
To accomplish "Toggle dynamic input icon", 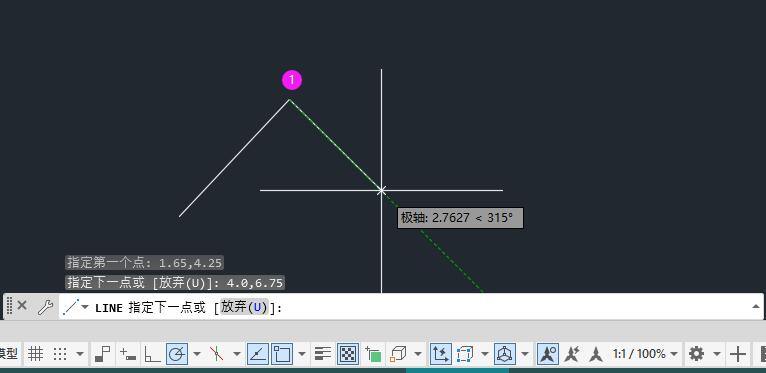I will 128,353.
